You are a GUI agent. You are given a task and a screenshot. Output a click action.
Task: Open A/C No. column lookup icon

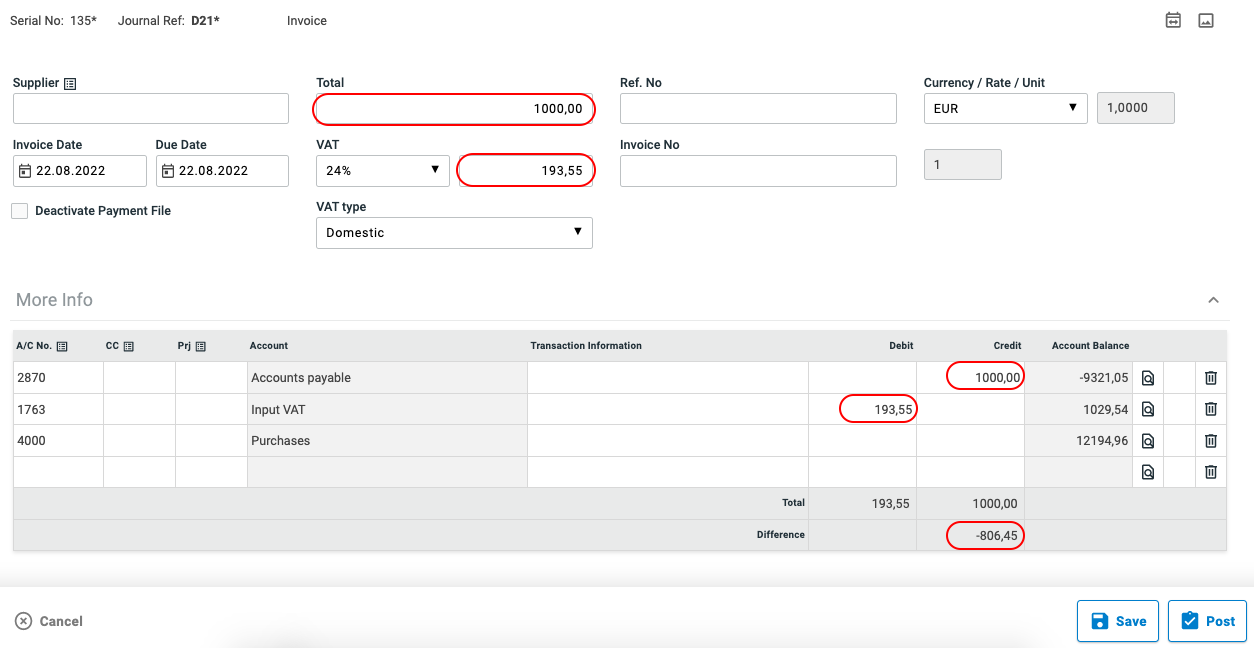click(x=62, y=346)
